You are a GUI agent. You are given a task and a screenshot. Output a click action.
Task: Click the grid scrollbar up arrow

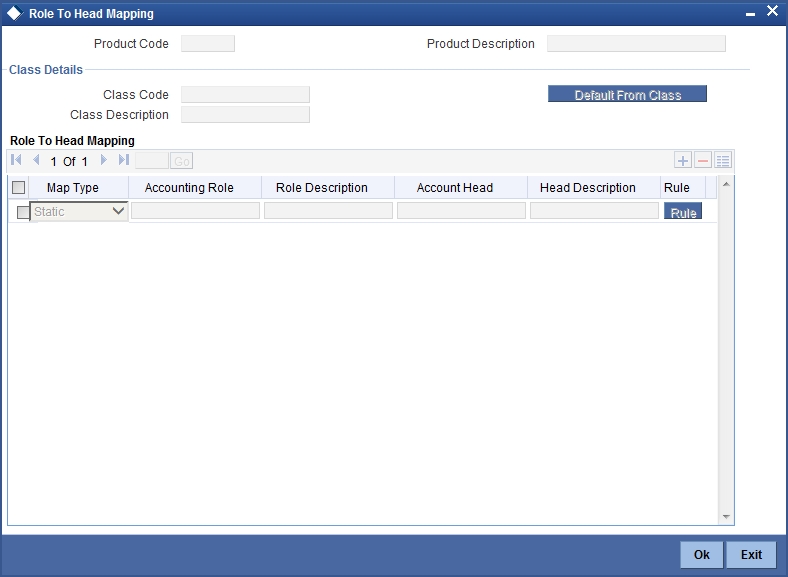(726, 184)
